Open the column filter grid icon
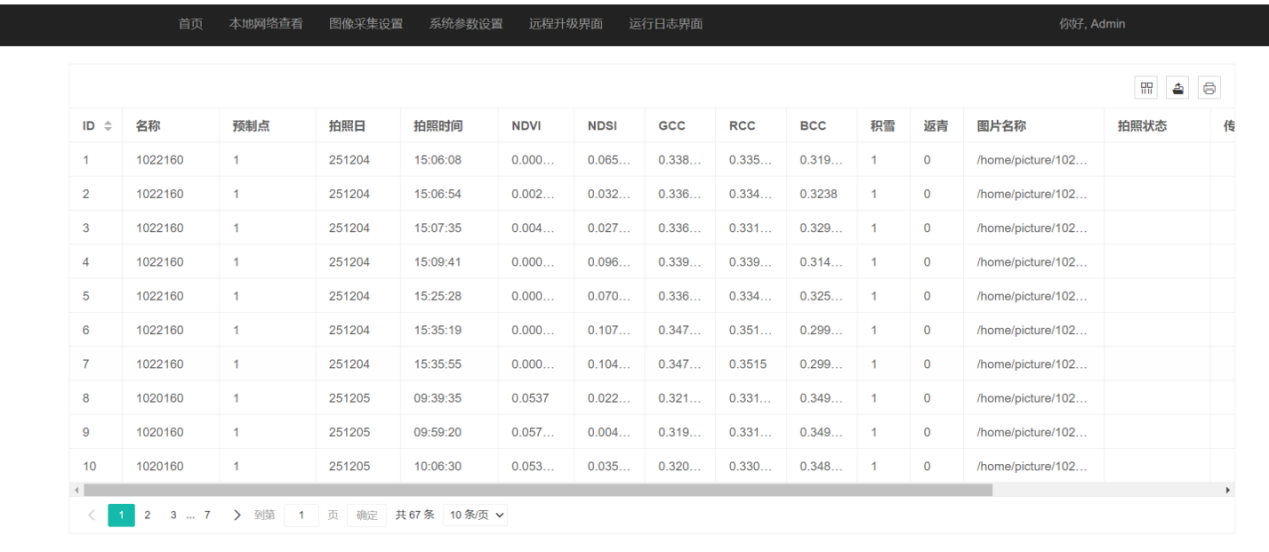The image size is (1269, 552). tap(1146, 88)
